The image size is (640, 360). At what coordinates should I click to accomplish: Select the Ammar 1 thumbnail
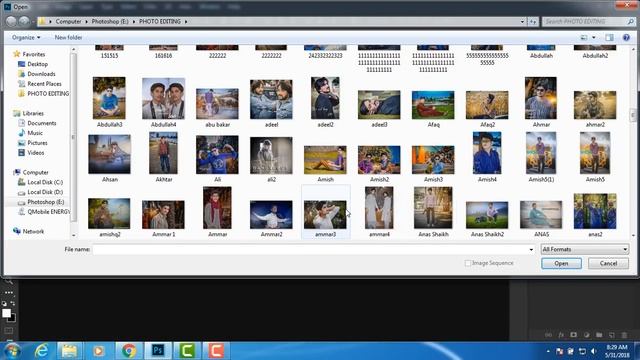click(163, 215)
